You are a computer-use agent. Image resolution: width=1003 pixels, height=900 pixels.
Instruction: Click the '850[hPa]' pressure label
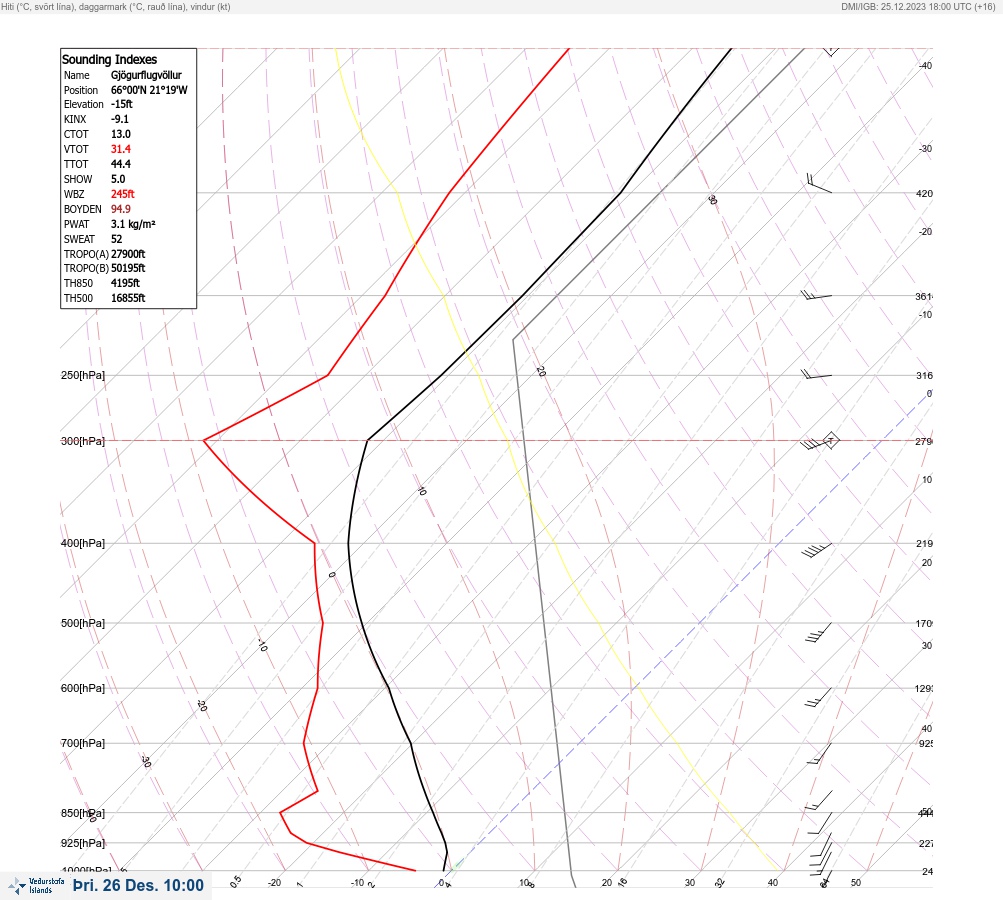pyautogui.click(x=83, y=813)
